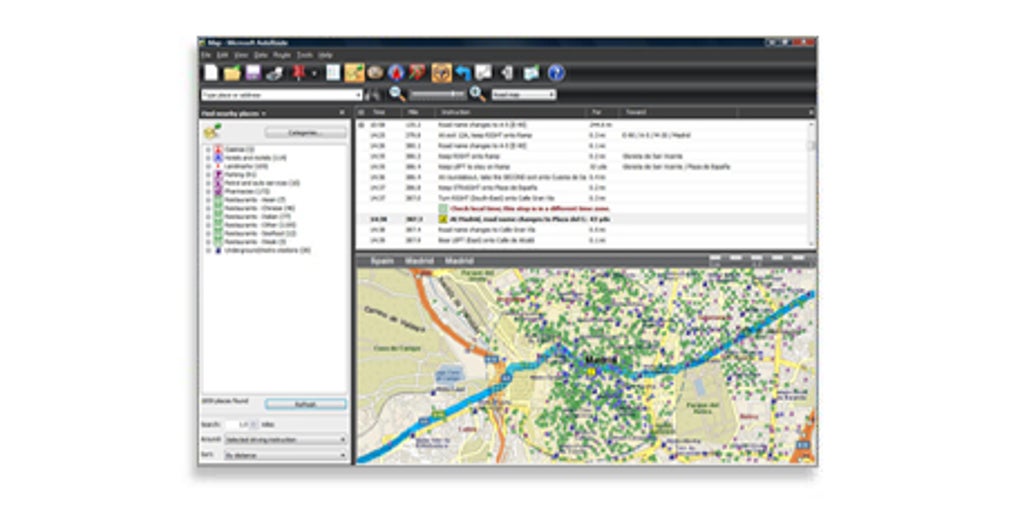Expand the Landmarks category
1020x510 pixels.
[x=208, y=167]
